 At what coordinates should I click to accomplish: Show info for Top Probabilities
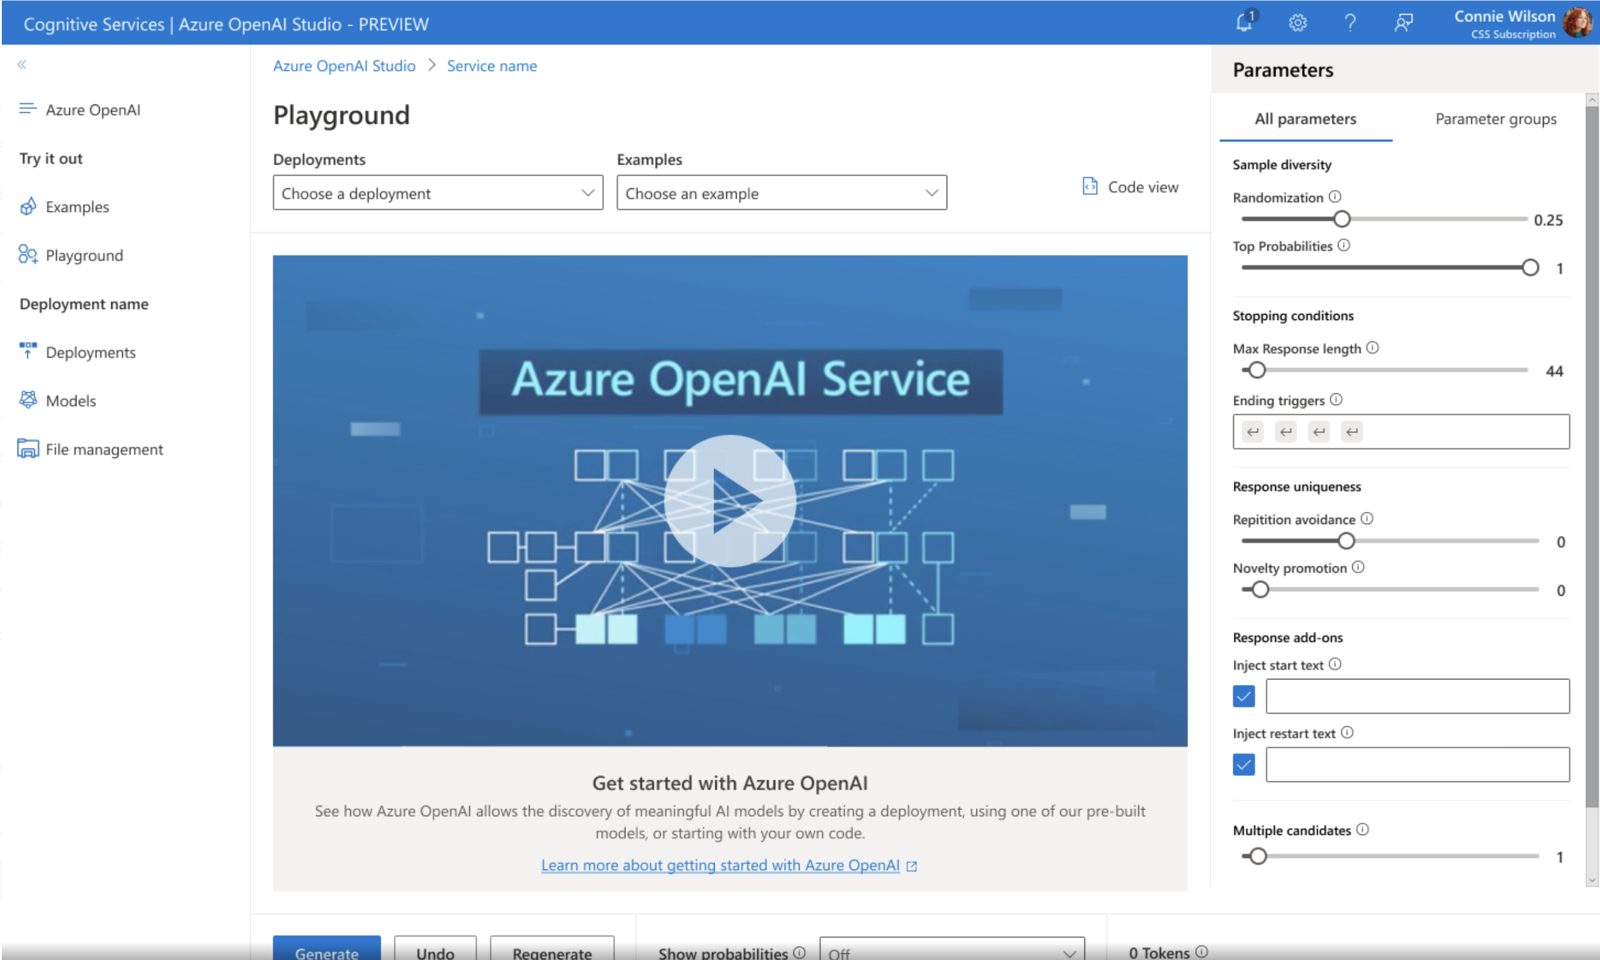tap(1344, 245)
